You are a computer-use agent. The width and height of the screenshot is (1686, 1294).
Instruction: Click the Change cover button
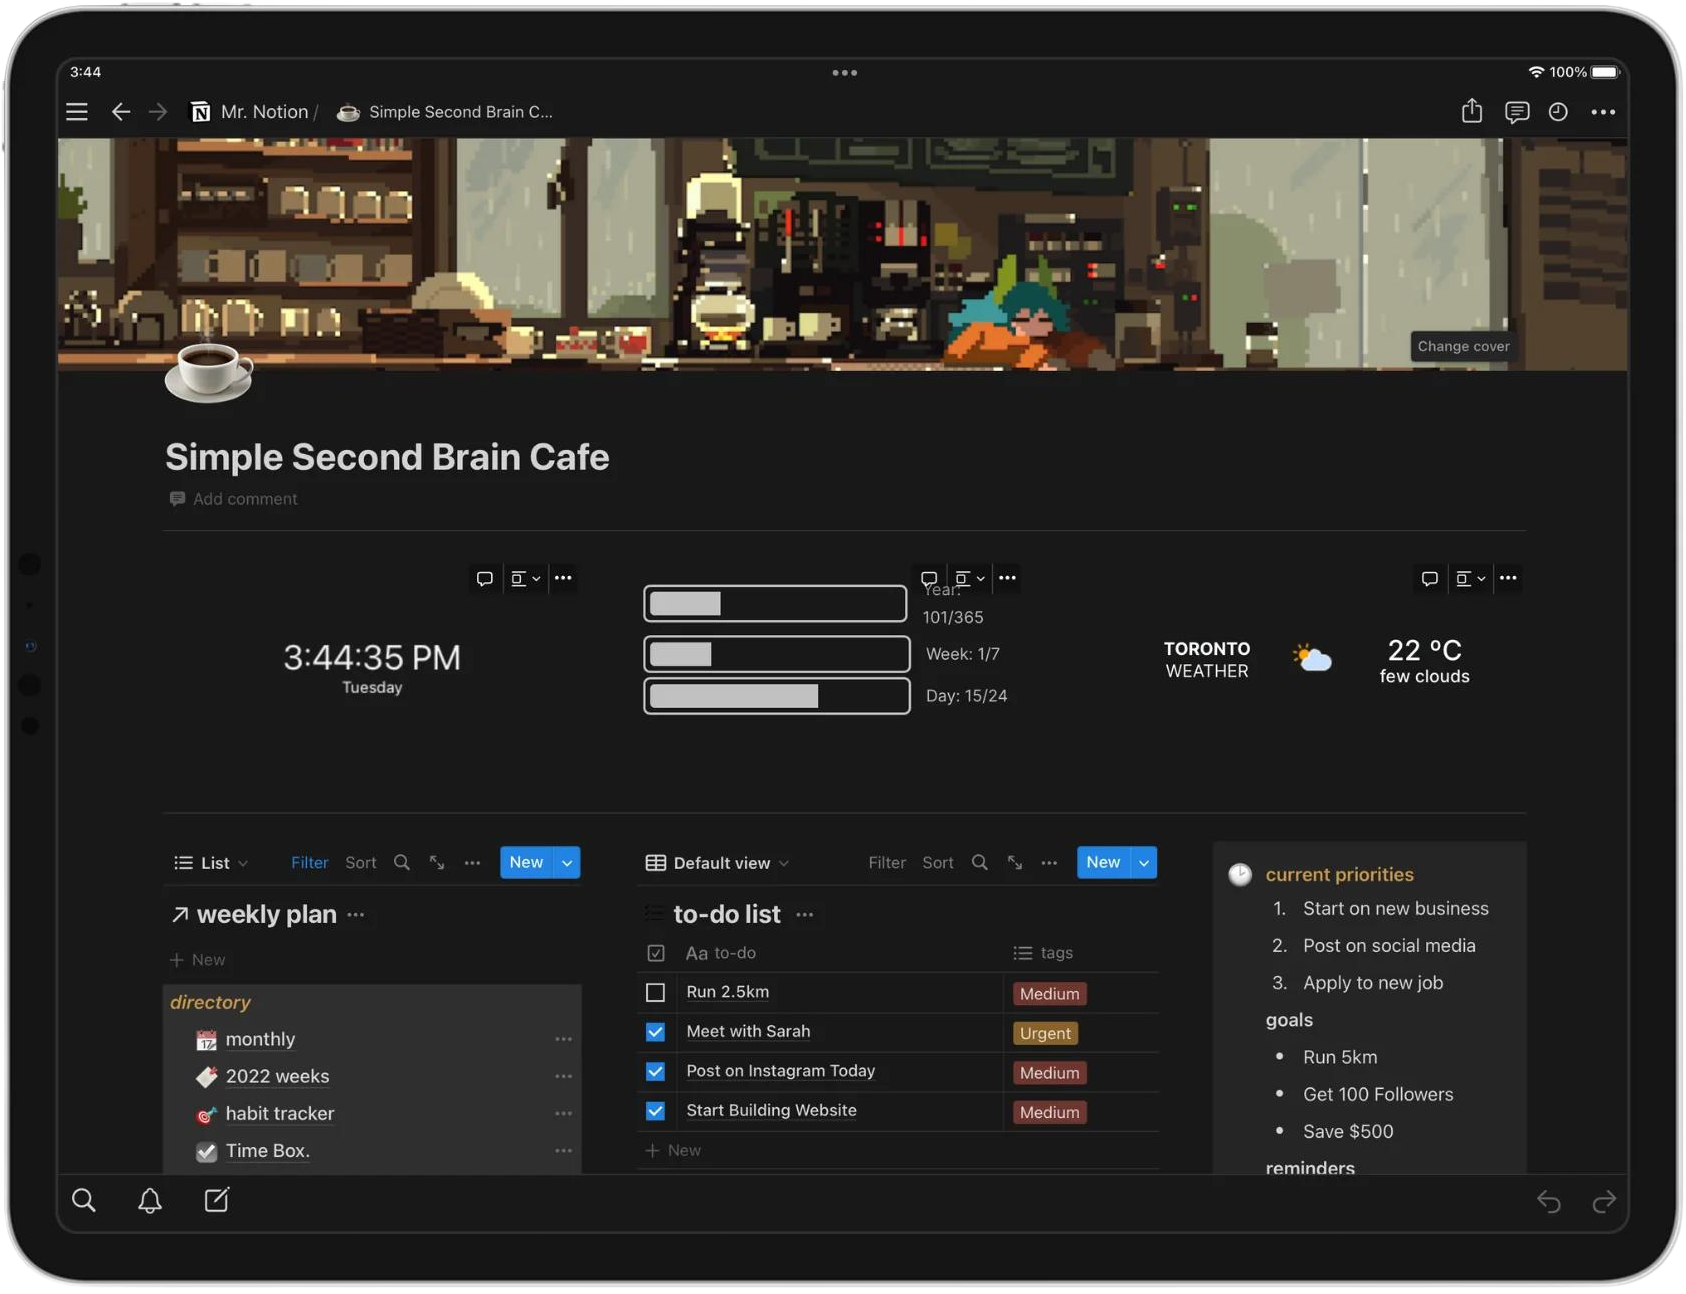coord(1463,346)
